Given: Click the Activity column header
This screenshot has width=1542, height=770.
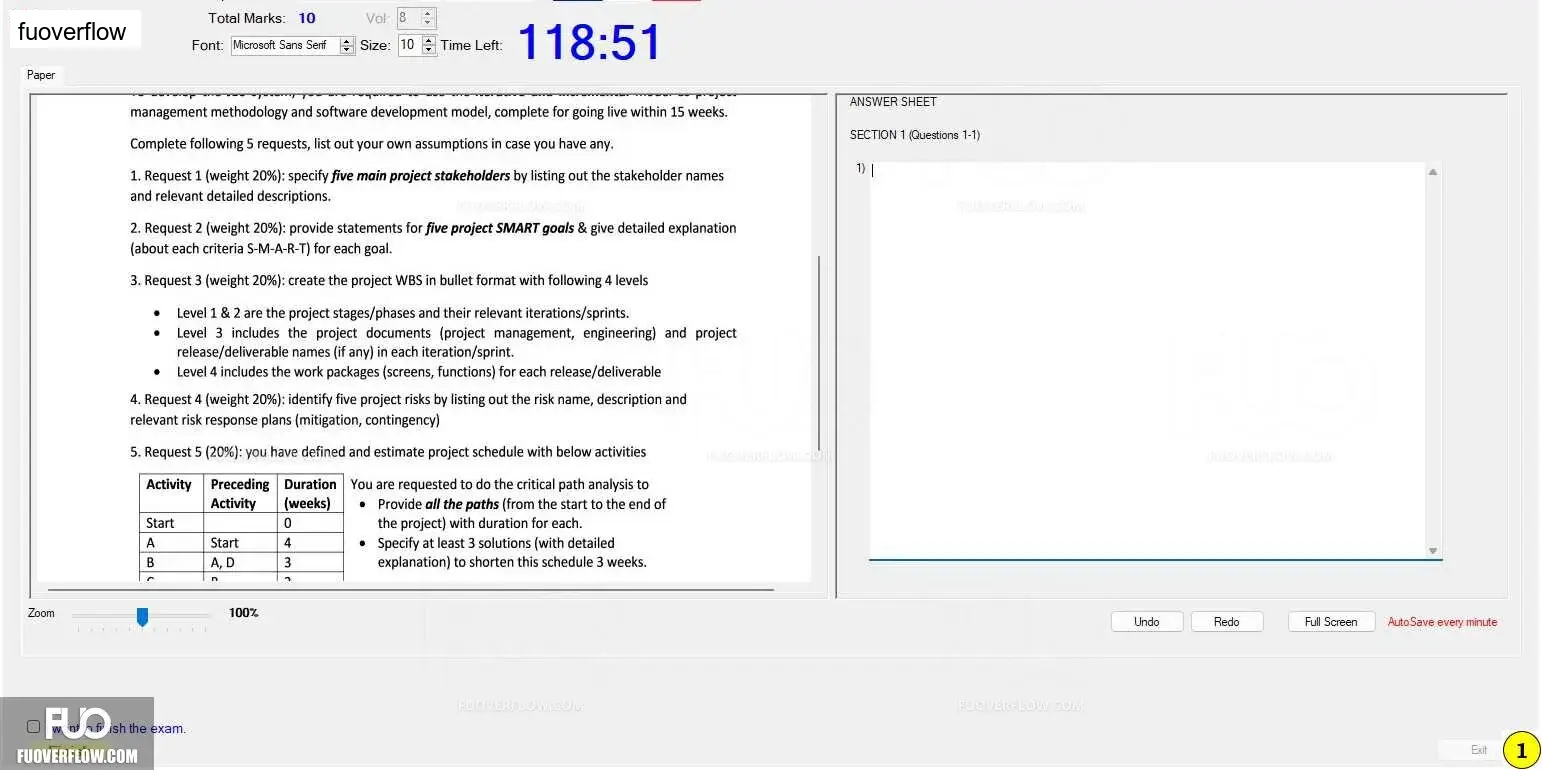Looking at the screenshot, I should (x=169, y=494).
